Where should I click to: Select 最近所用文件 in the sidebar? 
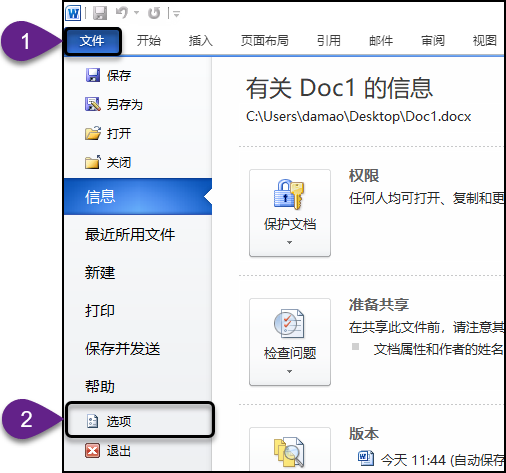(x=130, y=234)
